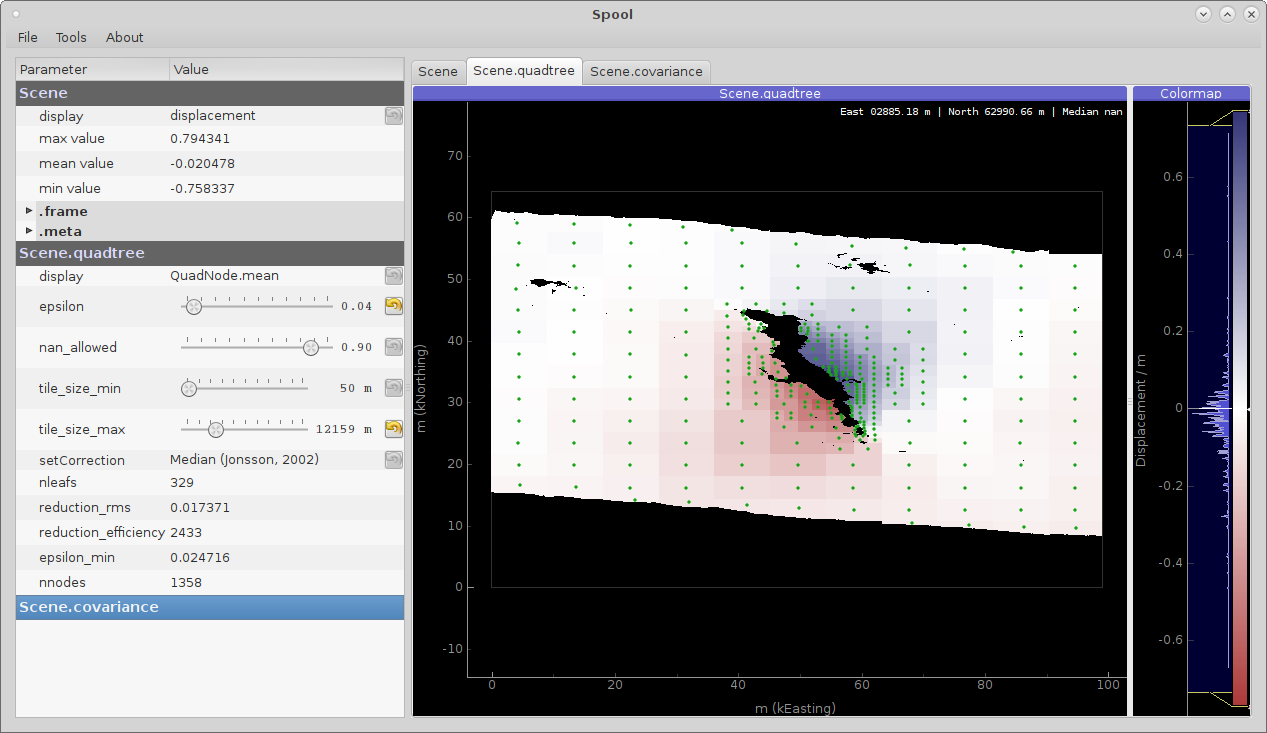Select the min value -0.758337
1267x733 pixels.
(x=205, y=188)
